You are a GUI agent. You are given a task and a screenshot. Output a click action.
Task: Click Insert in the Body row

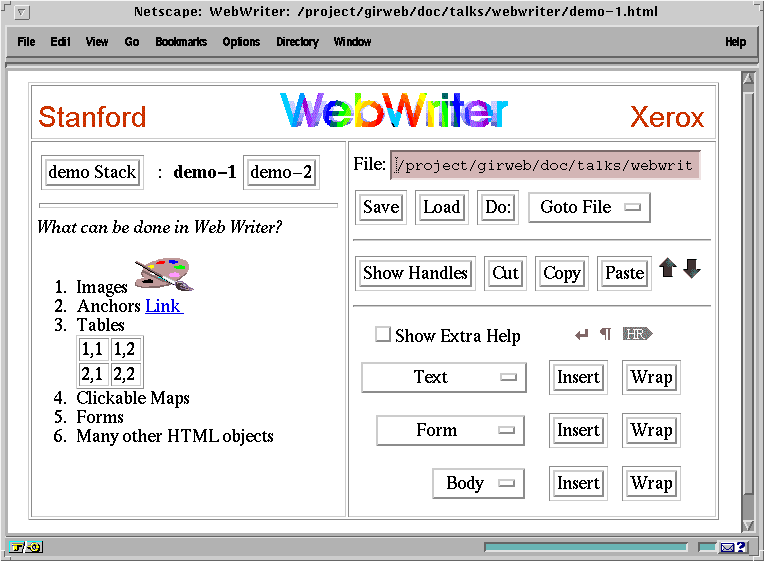coord(578,484)
